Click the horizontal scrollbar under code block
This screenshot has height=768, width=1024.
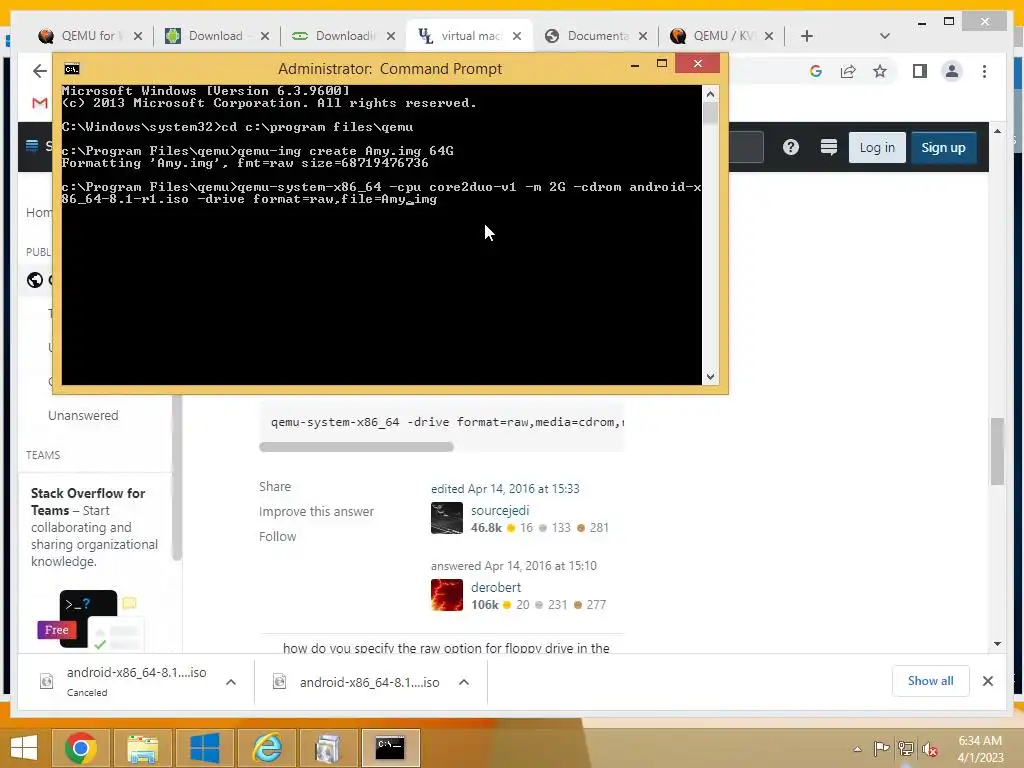click(x=356, y=447)
